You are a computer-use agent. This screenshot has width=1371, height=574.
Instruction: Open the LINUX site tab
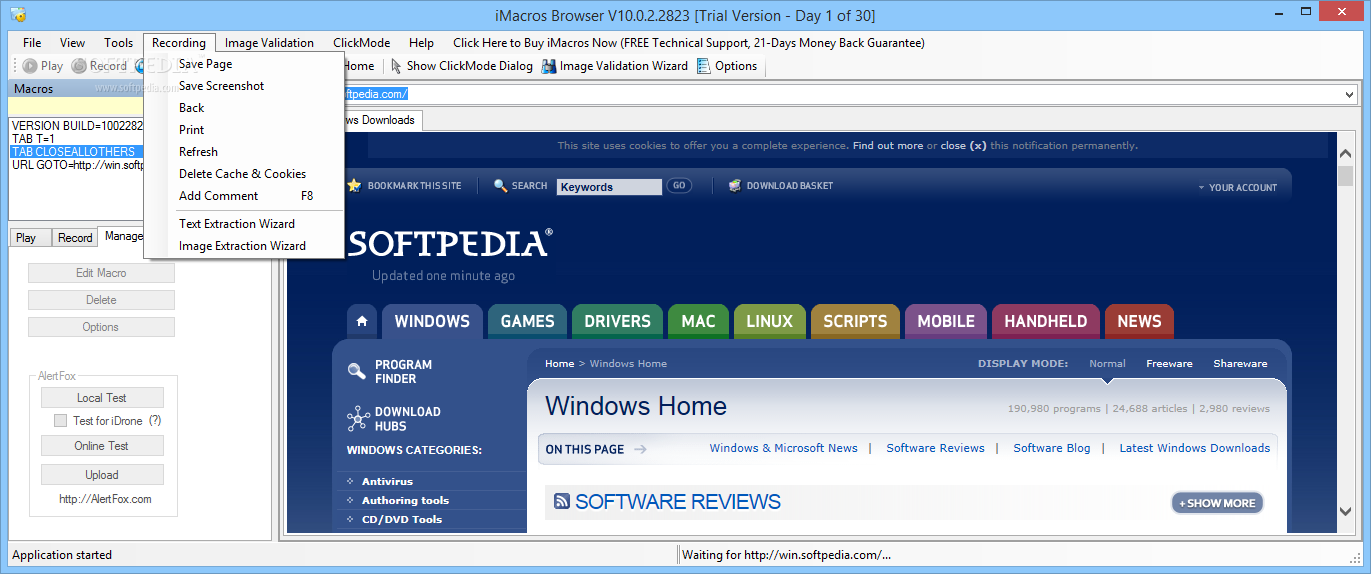tap(770, 321)
